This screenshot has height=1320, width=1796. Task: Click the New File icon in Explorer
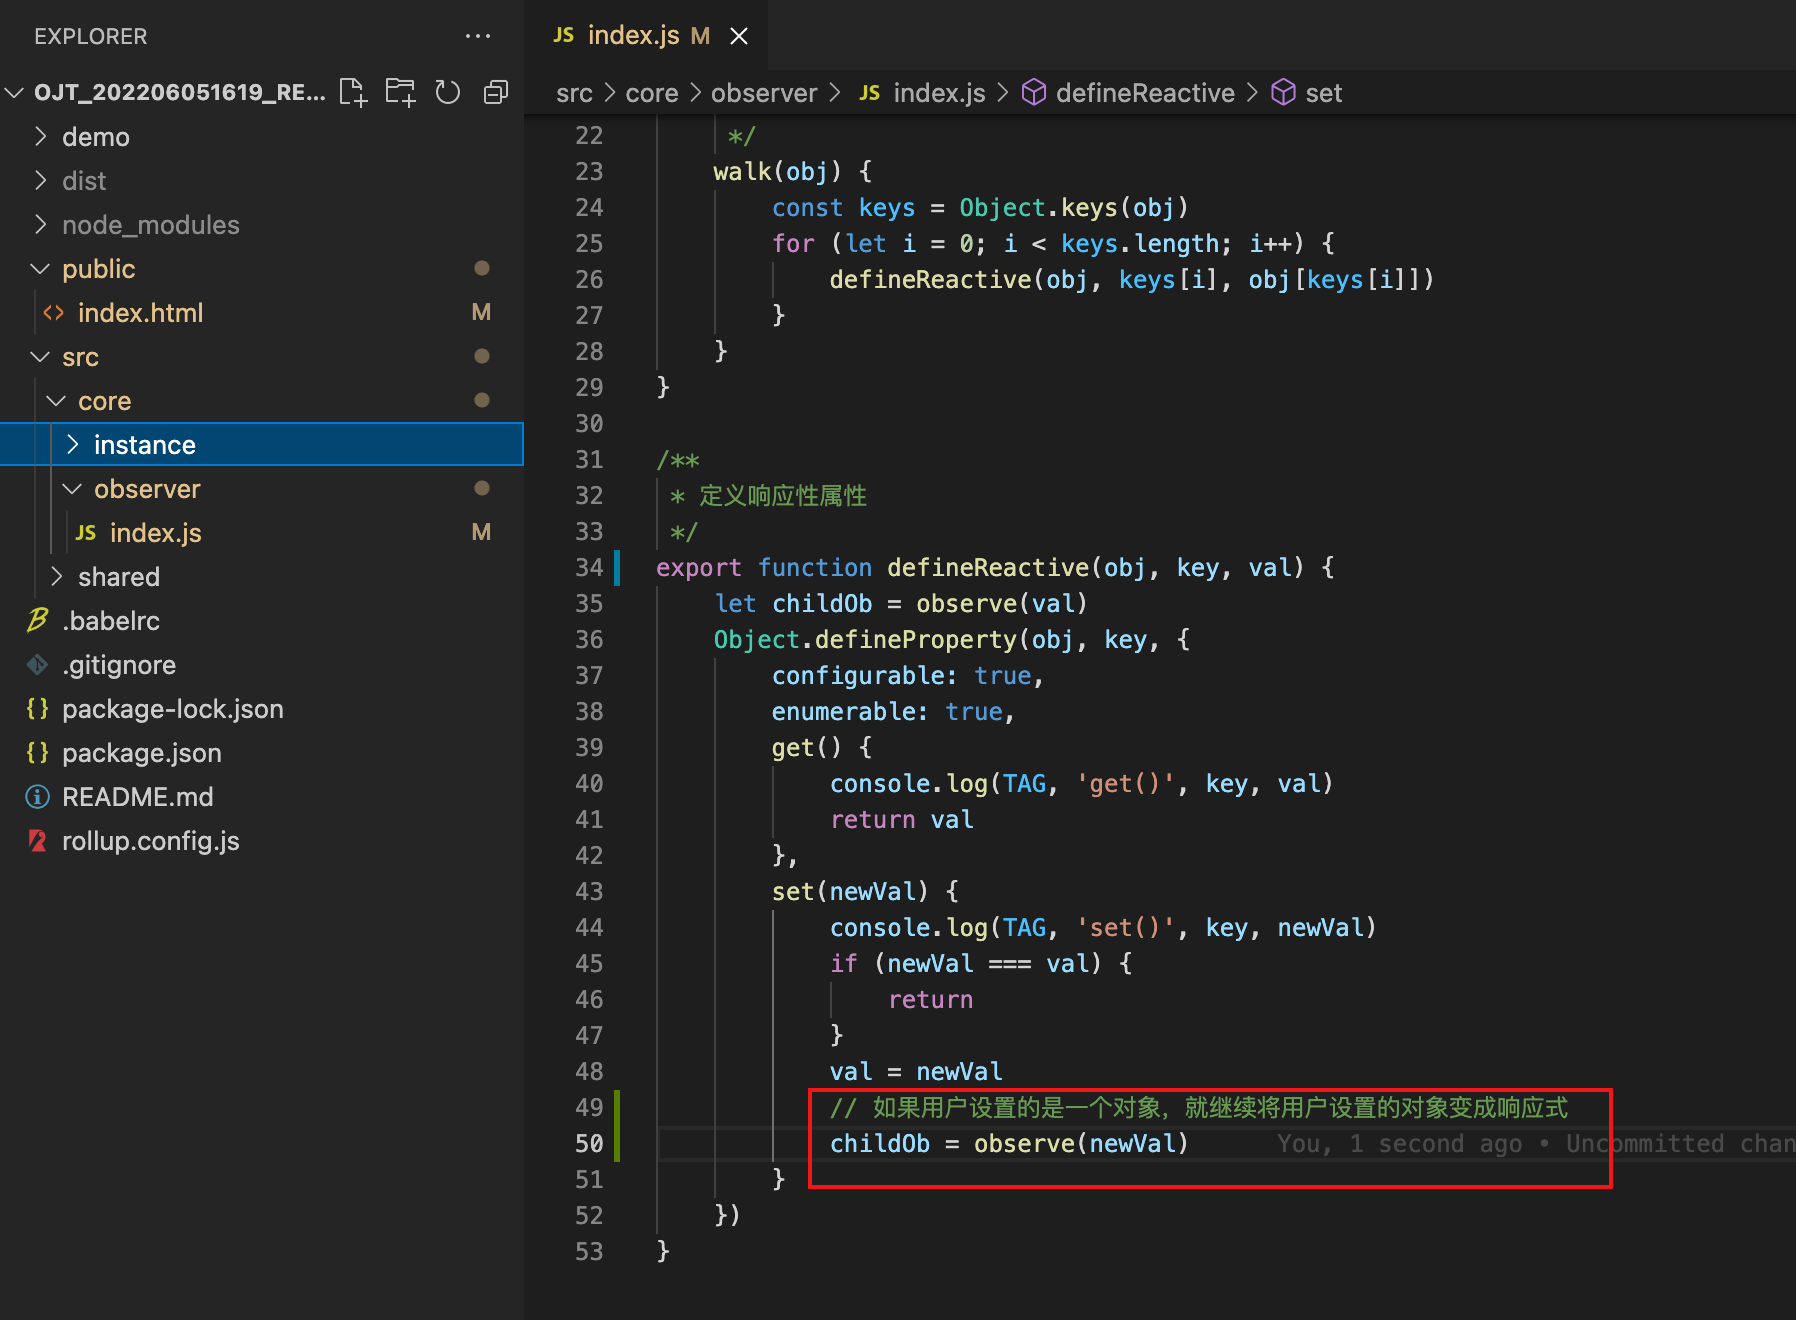[x=353, y=92]
